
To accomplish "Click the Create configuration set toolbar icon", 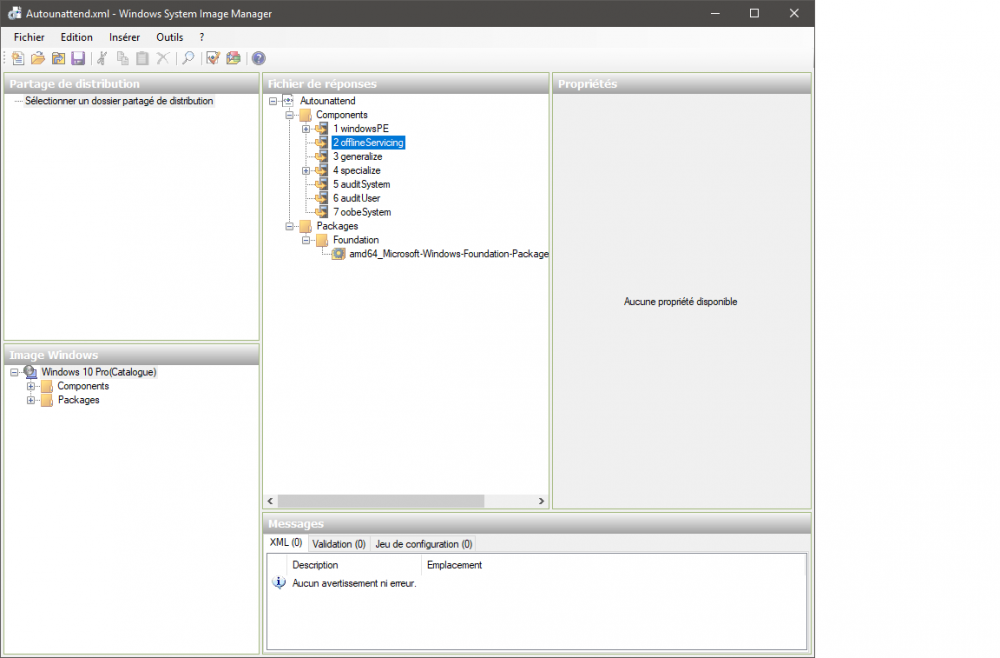I will (x=233, y=58).
